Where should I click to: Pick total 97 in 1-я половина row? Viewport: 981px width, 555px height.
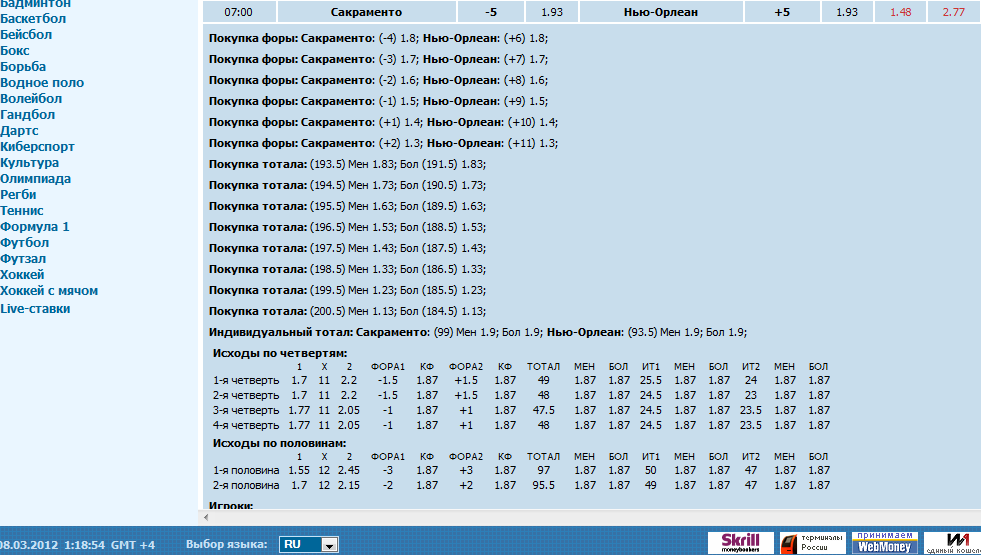[x=543, y=471]
